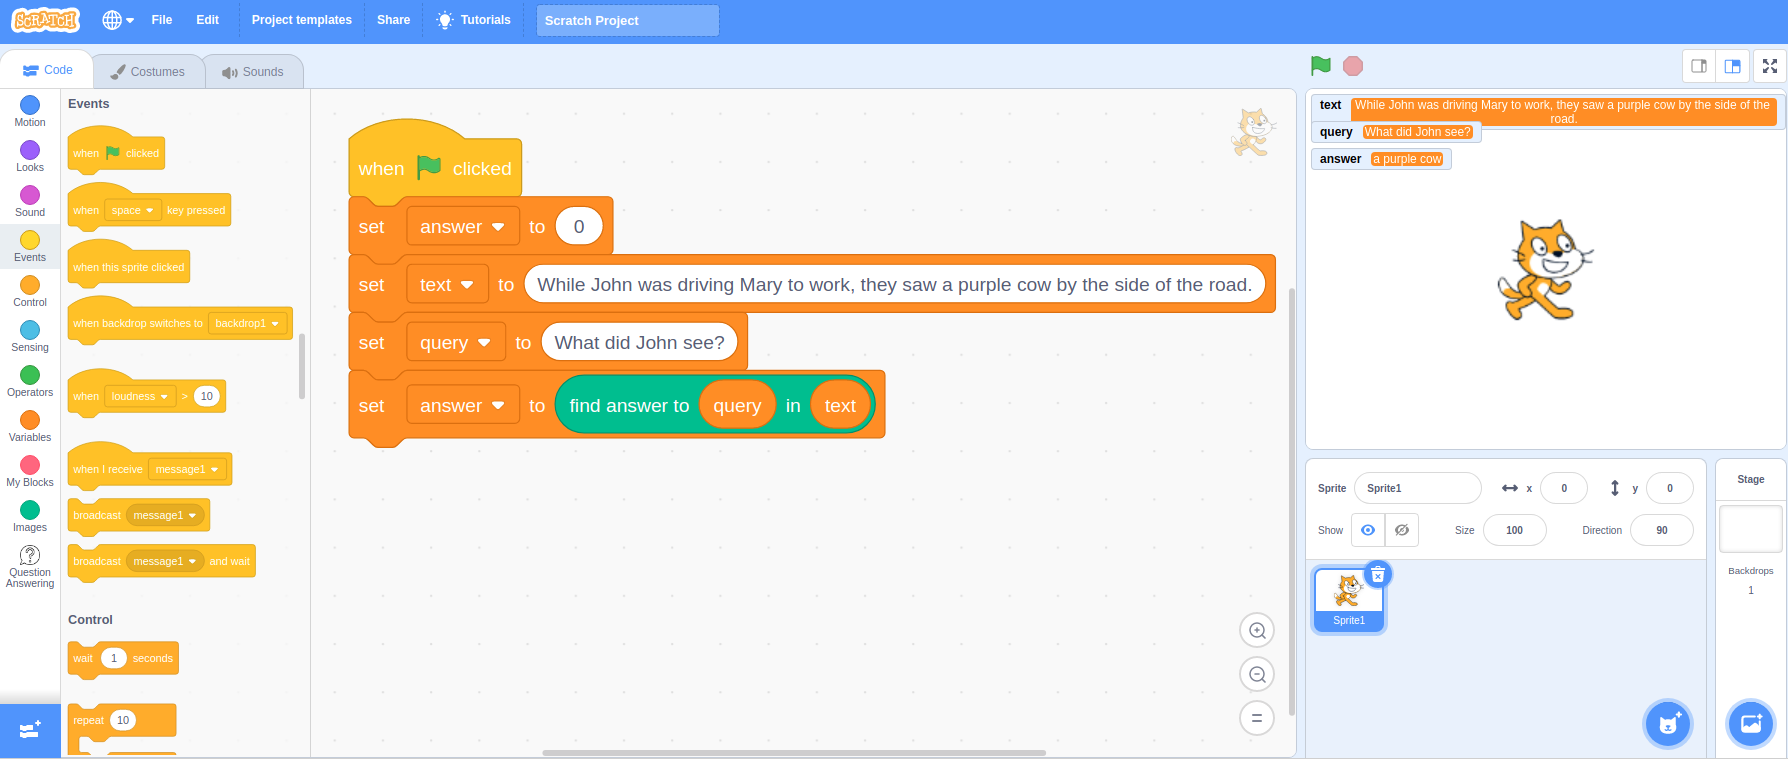
Task: Select the Events block category
Action: [x=30, y=246]
